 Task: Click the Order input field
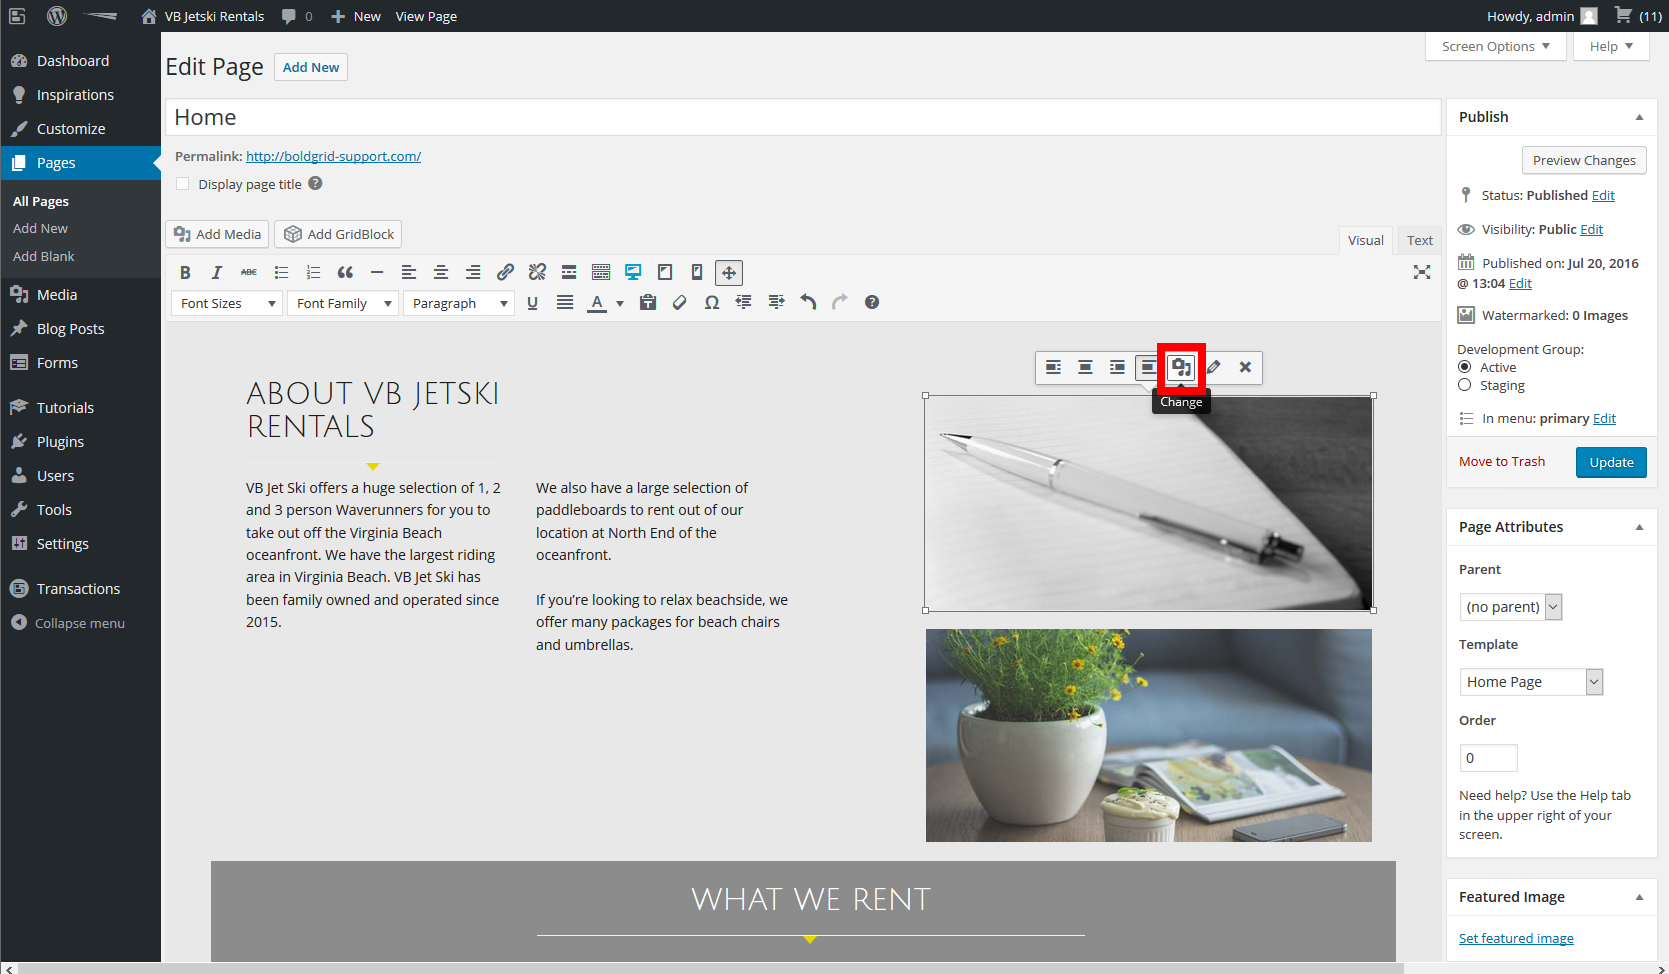click(x=1488, y=758)
